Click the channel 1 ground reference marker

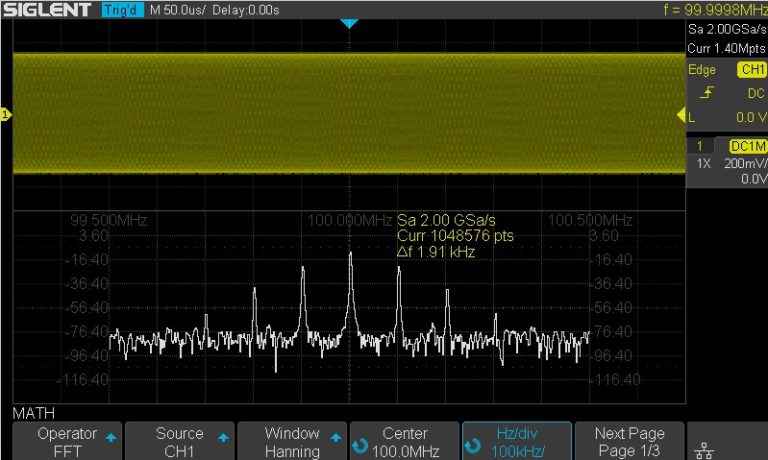[6, 116]
